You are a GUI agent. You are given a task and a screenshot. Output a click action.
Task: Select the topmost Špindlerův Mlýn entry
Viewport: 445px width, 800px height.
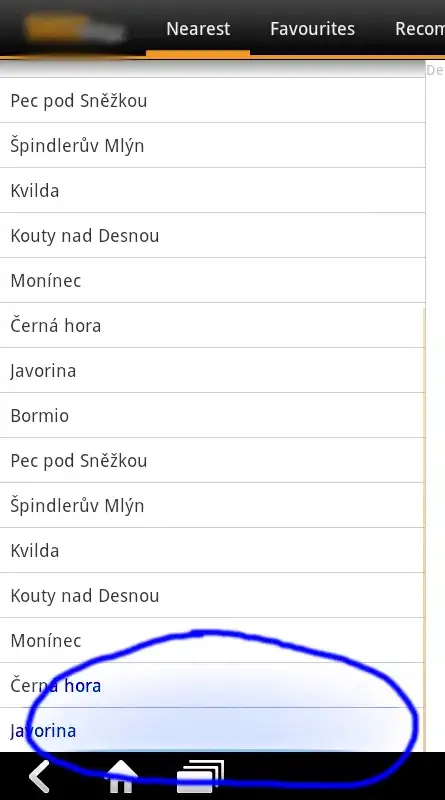coord(212,145)
